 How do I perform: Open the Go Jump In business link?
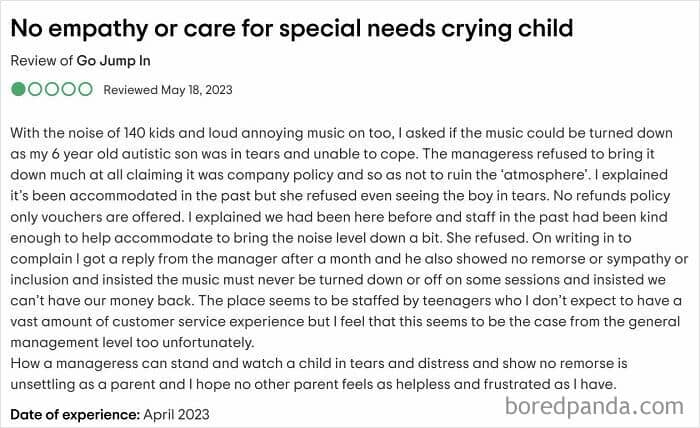tap(118, 60)
